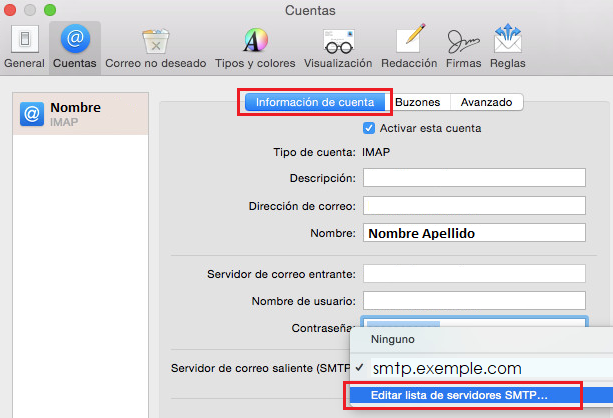Open the Visualización preferences pane

tap(345, 47)
